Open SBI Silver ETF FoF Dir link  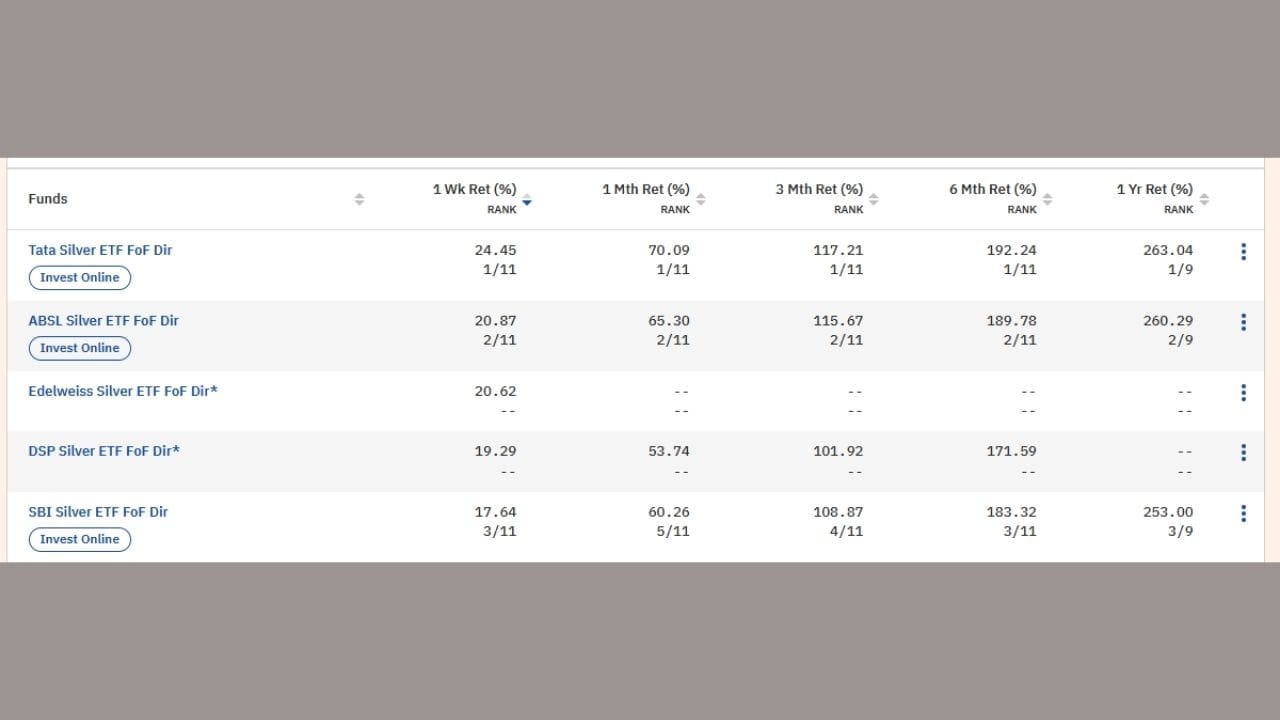pos(98,512)
